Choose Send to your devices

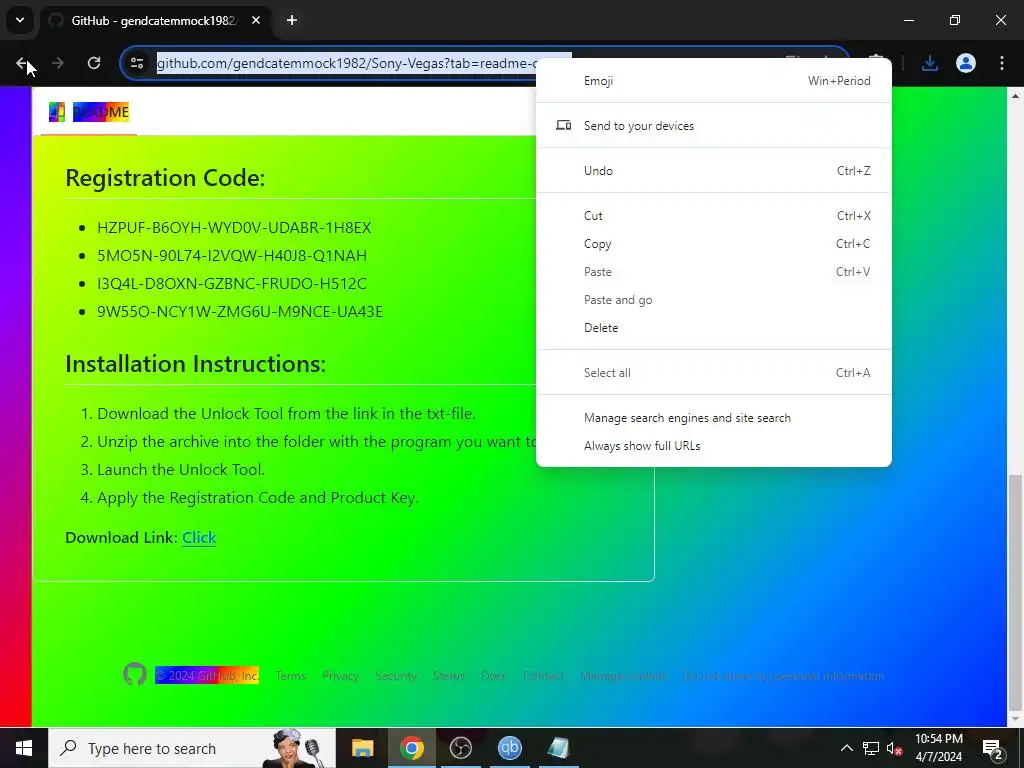(x=714, y=125)
